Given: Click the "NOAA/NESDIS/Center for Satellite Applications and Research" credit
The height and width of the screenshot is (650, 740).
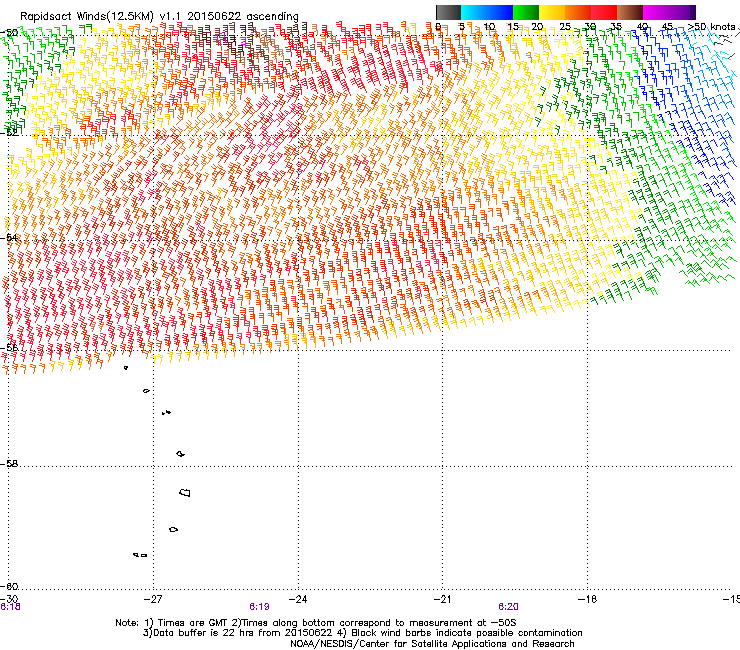Looking at the screenshot, I should [432, 644].
